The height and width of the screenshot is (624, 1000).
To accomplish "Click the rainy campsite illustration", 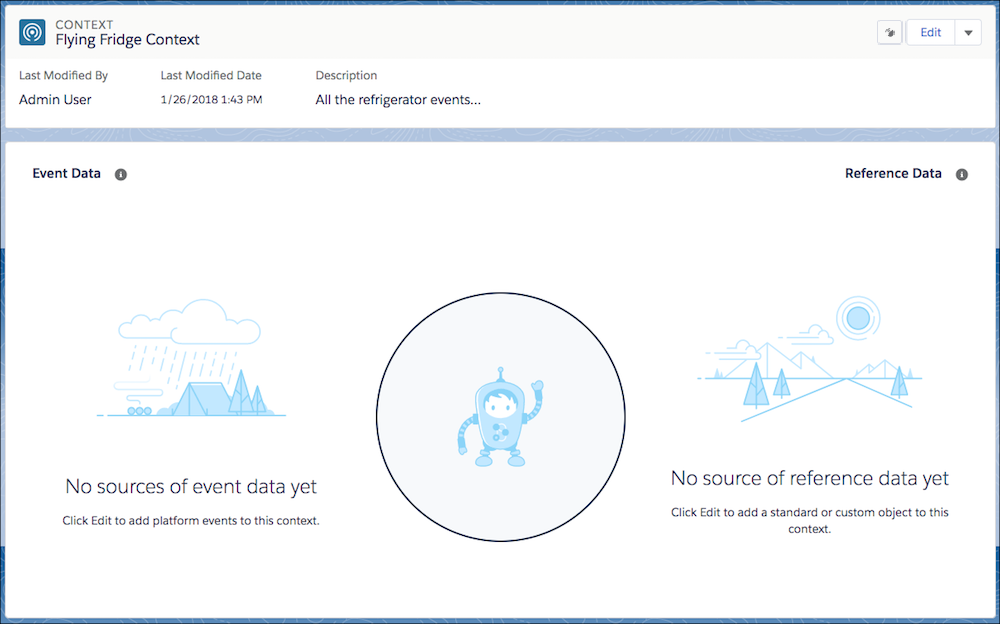I will (191, 358).
